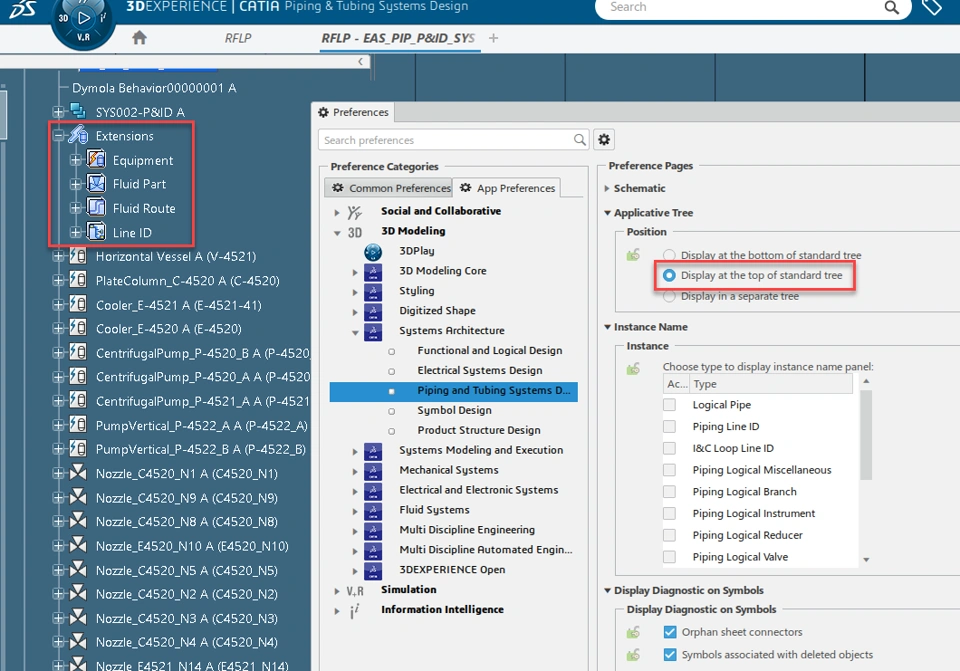Expand the Schematic preference page
The height and width of the screenshot is (671, 960).
click(608, 189)
